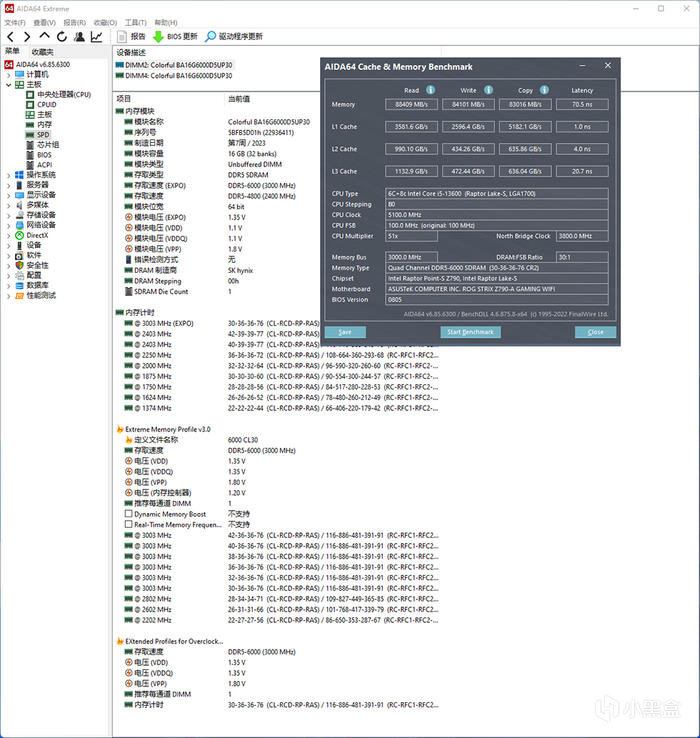700x738 pixels.
Task: Click the Read info icon in benchmark
Action: 430,89
